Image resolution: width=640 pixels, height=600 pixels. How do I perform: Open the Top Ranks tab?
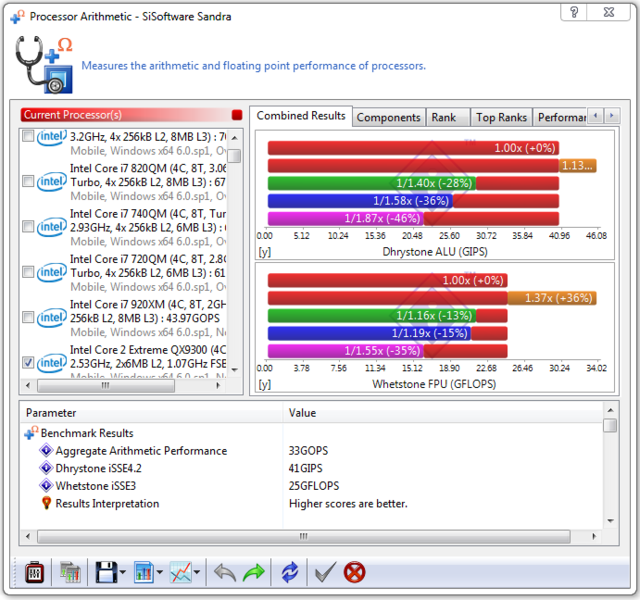tap(501, 118)
